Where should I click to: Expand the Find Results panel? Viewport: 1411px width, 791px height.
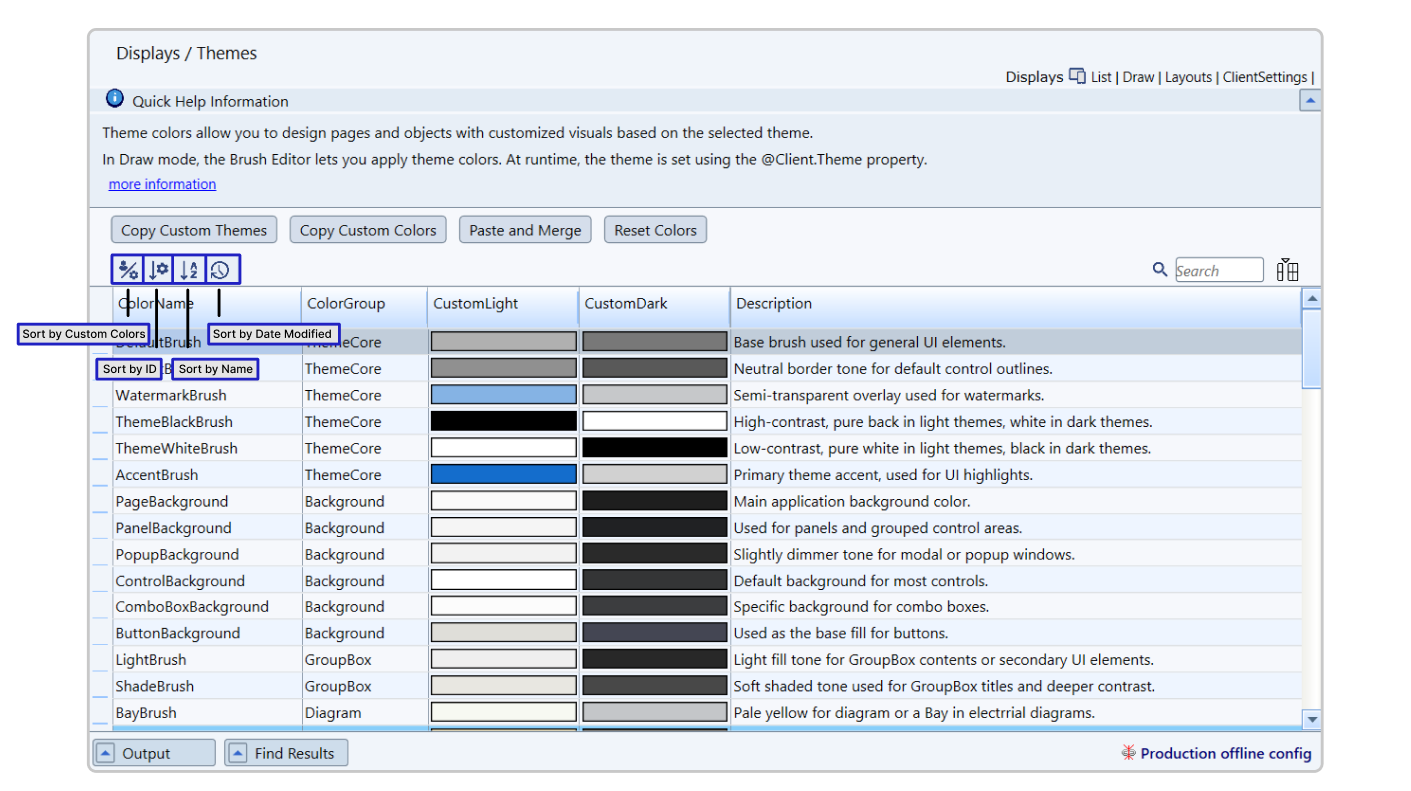click(x=237, y=753)
